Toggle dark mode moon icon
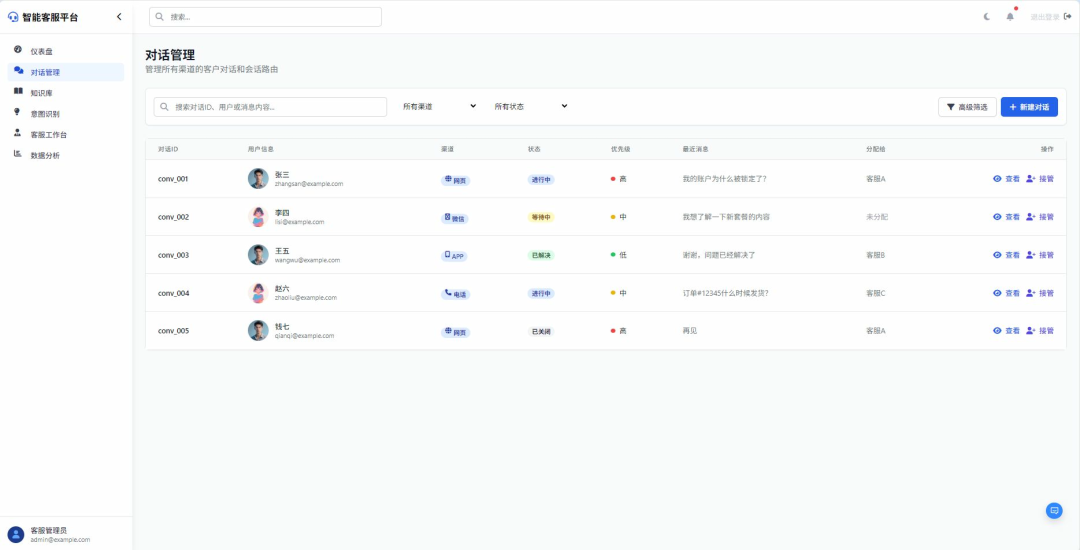The image size is (1080, 550). [987, 16]
